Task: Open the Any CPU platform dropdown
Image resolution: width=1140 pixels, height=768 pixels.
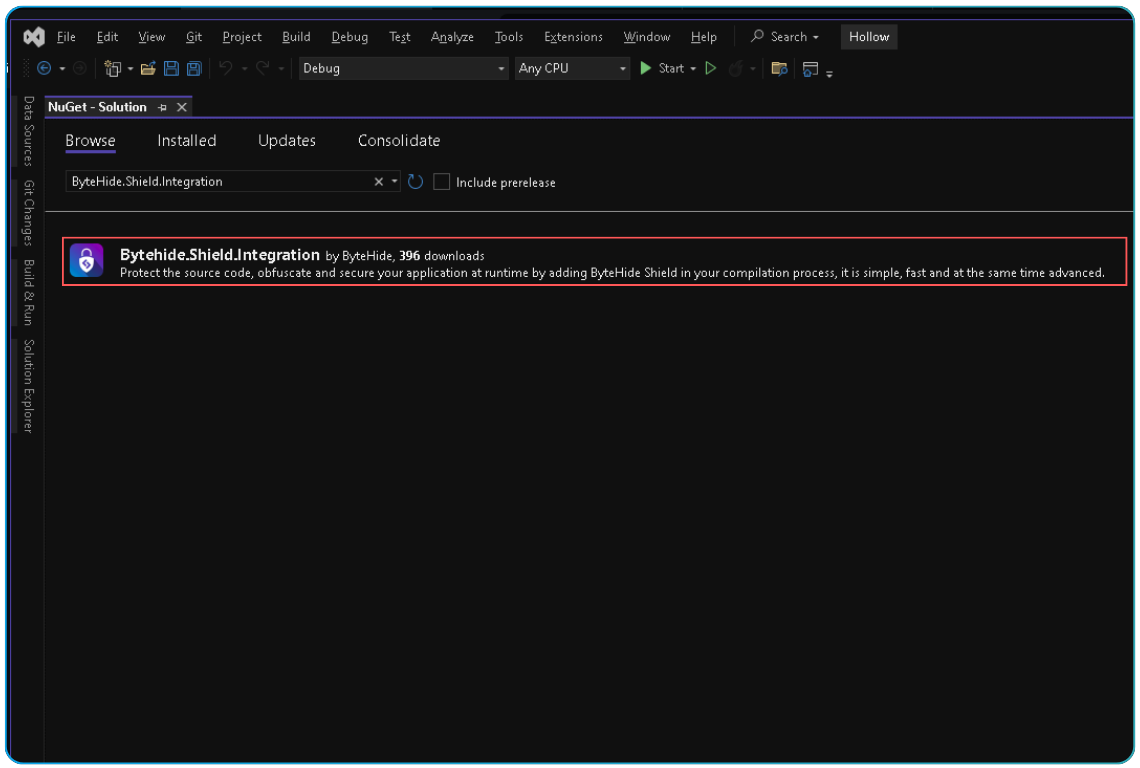Action: (622, 68)
